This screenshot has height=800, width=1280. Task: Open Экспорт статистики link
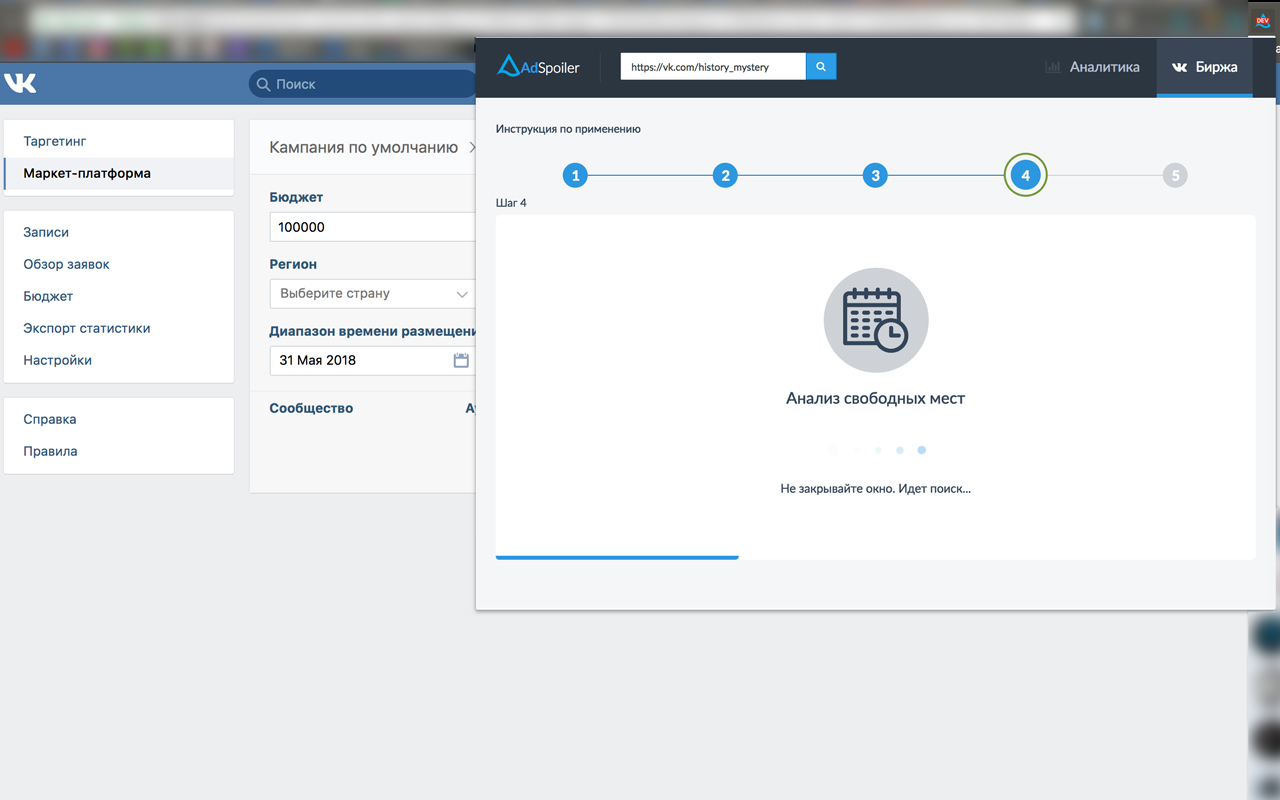87,328
